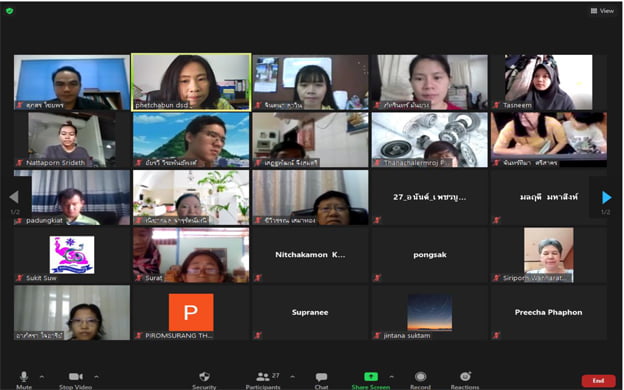Screen dimensions: 624x390
Task: Select Tasneem's video tile
Action: [548, 82]
